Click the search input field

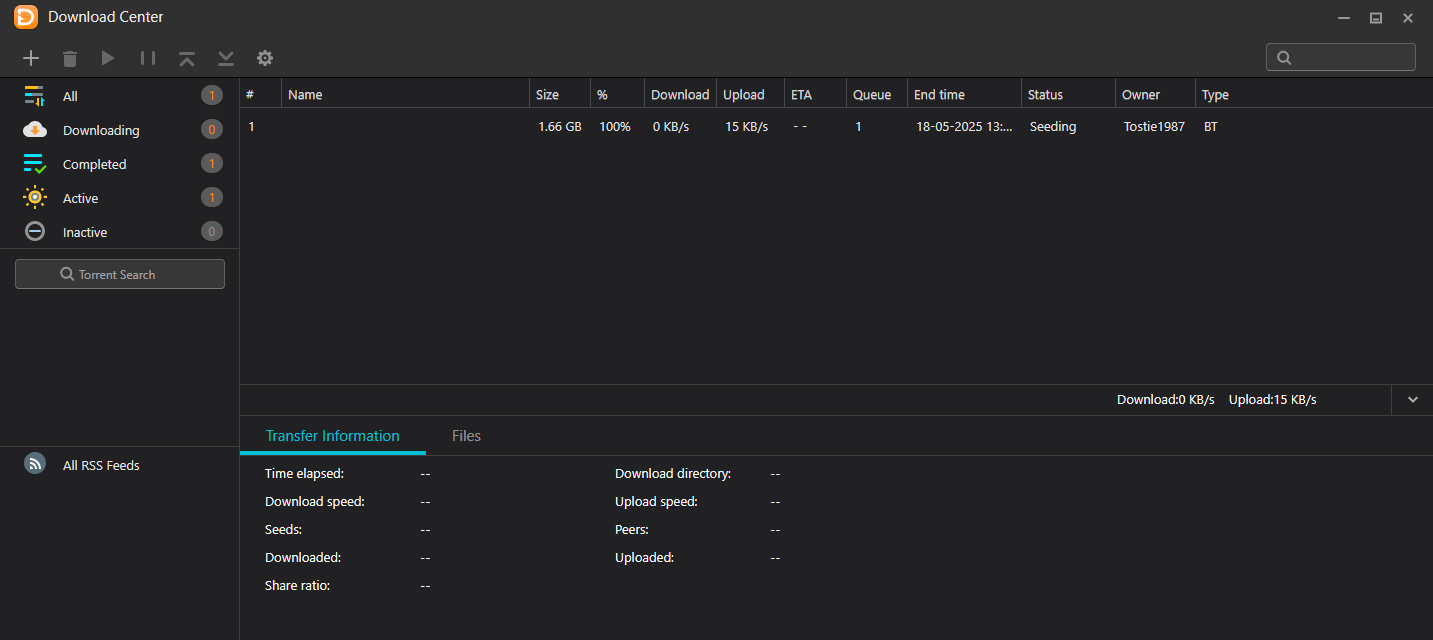tap(1340, 57)
